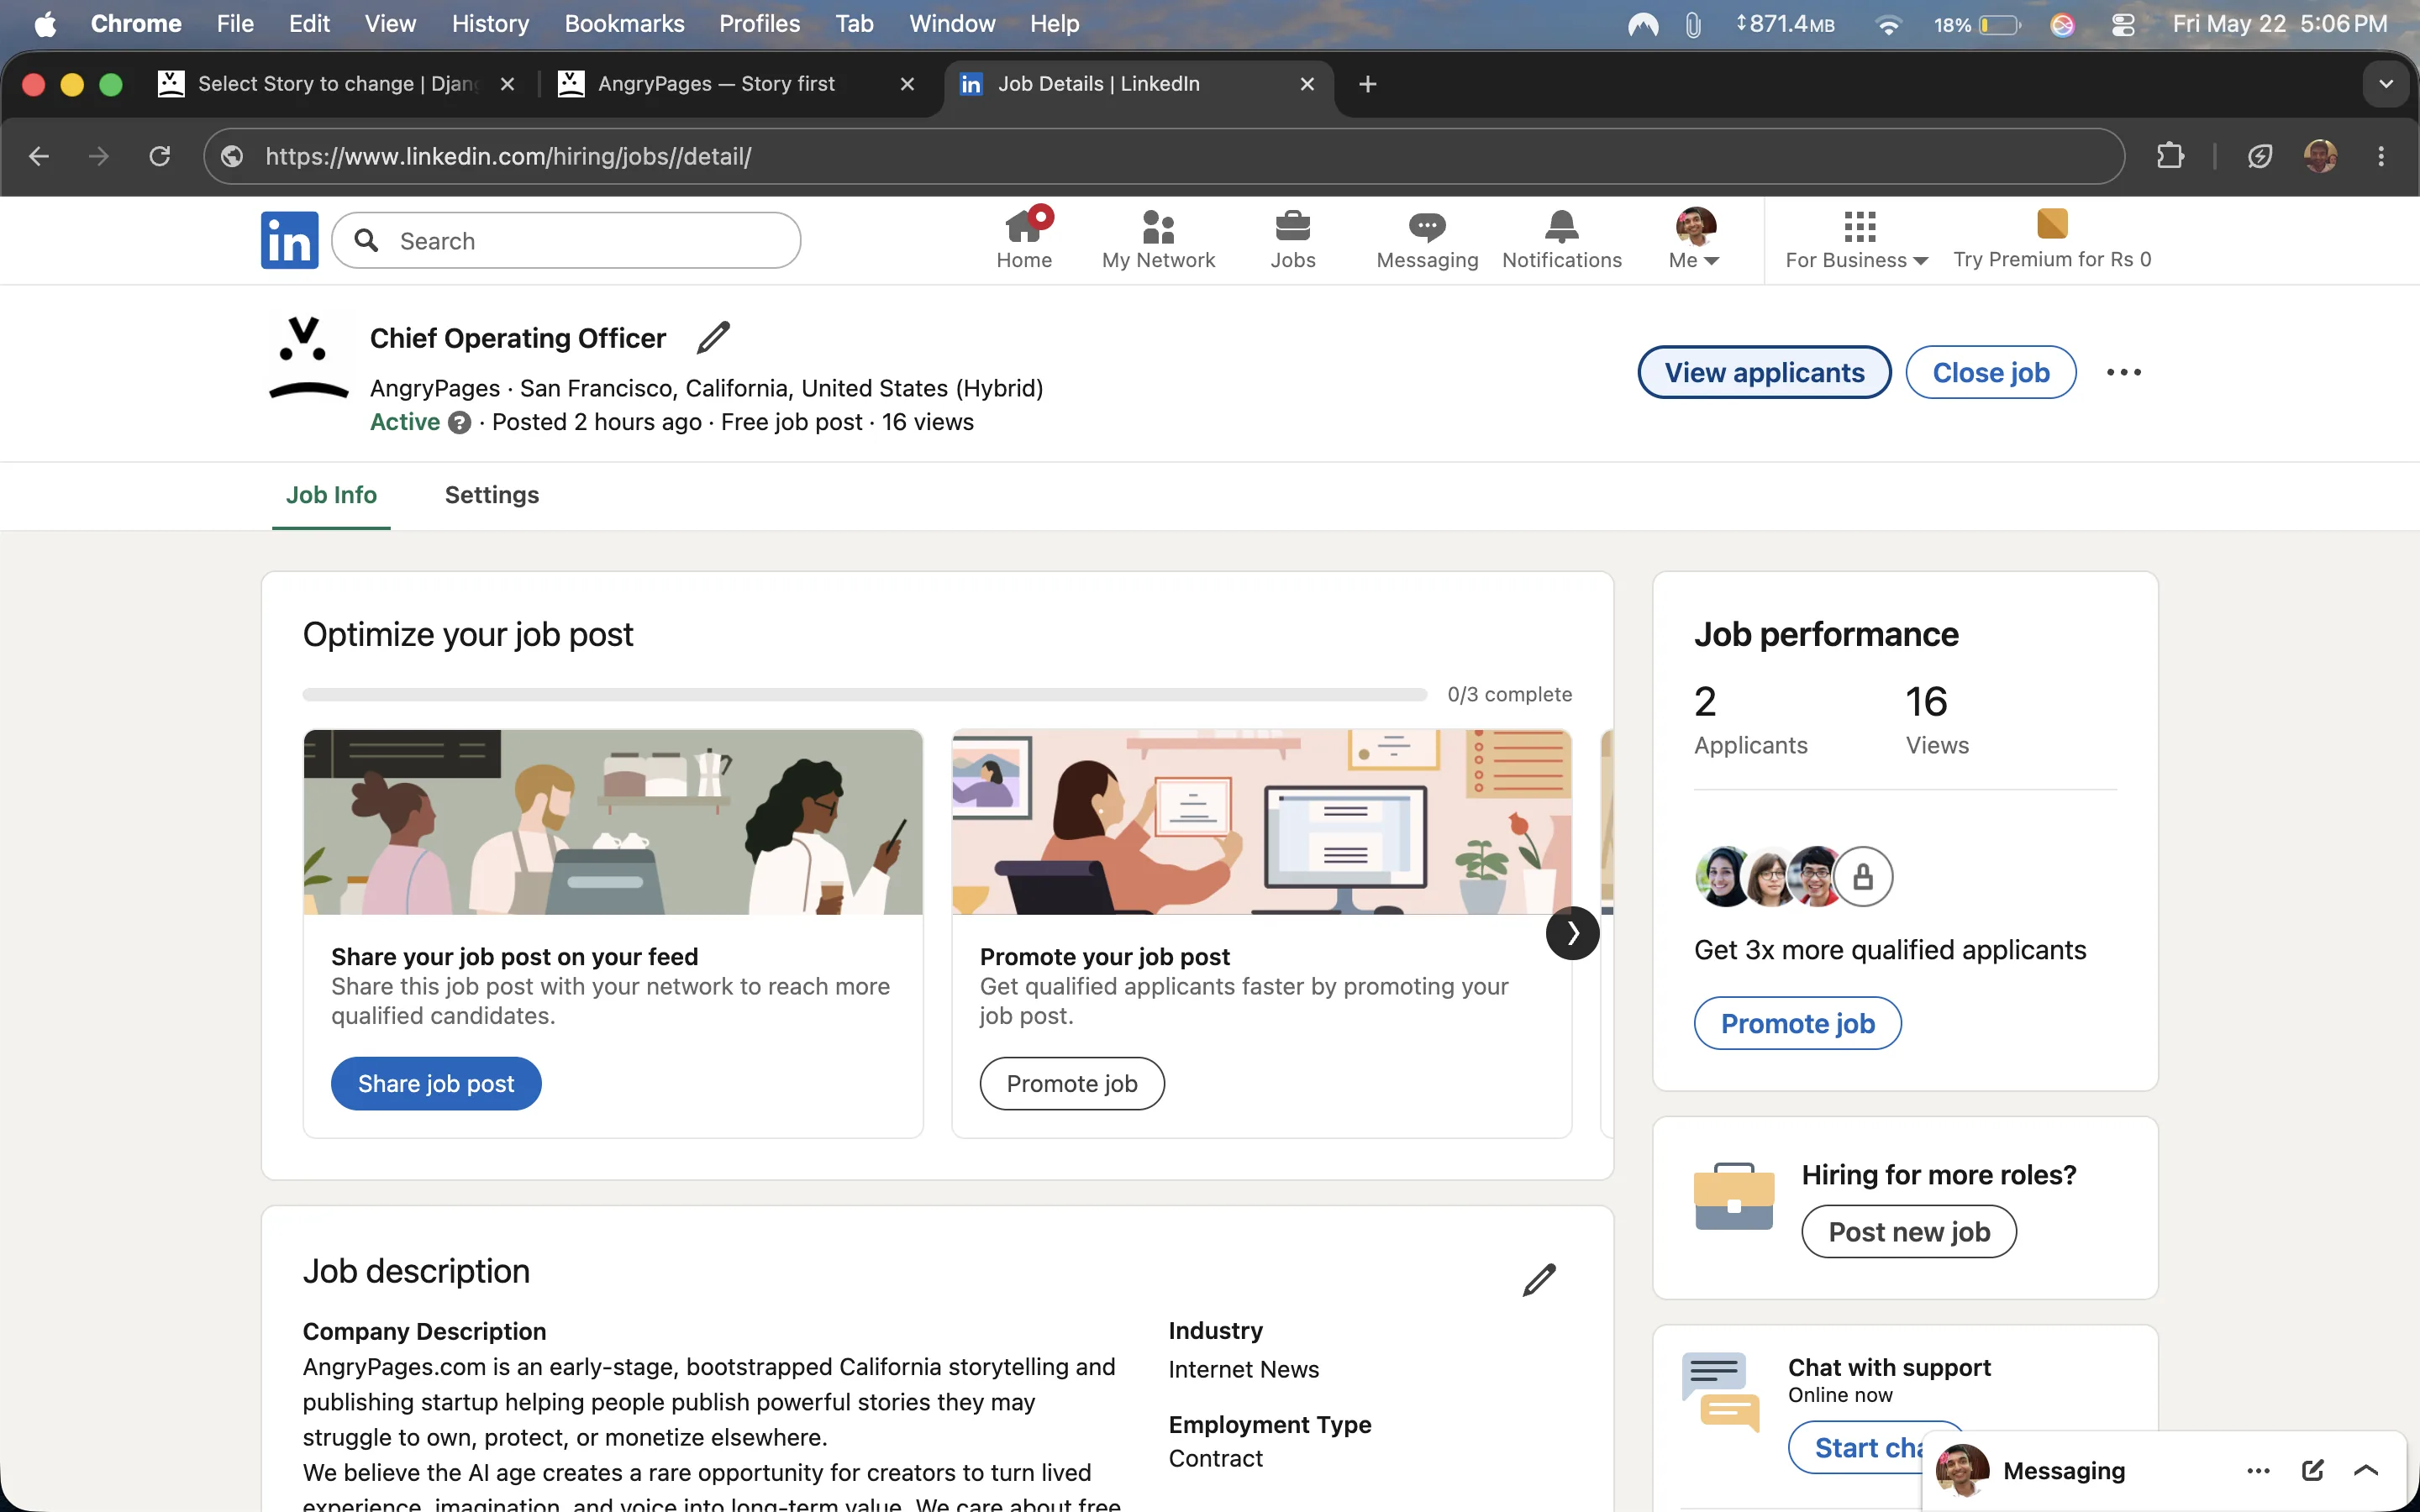Click the AngryPages company logo

pyautogui.click(x=308, y=358)
